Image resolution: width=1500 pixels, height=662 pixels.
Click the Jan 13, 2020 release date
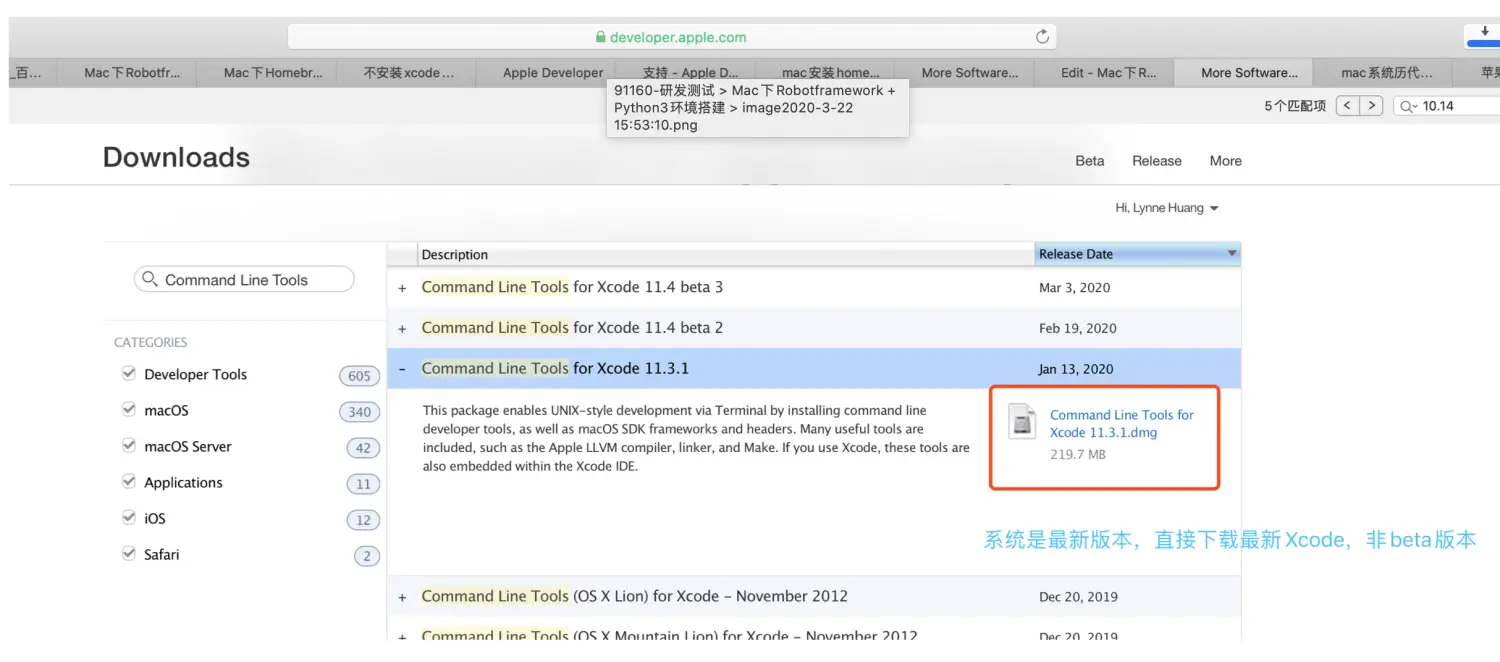(1075, 369)
